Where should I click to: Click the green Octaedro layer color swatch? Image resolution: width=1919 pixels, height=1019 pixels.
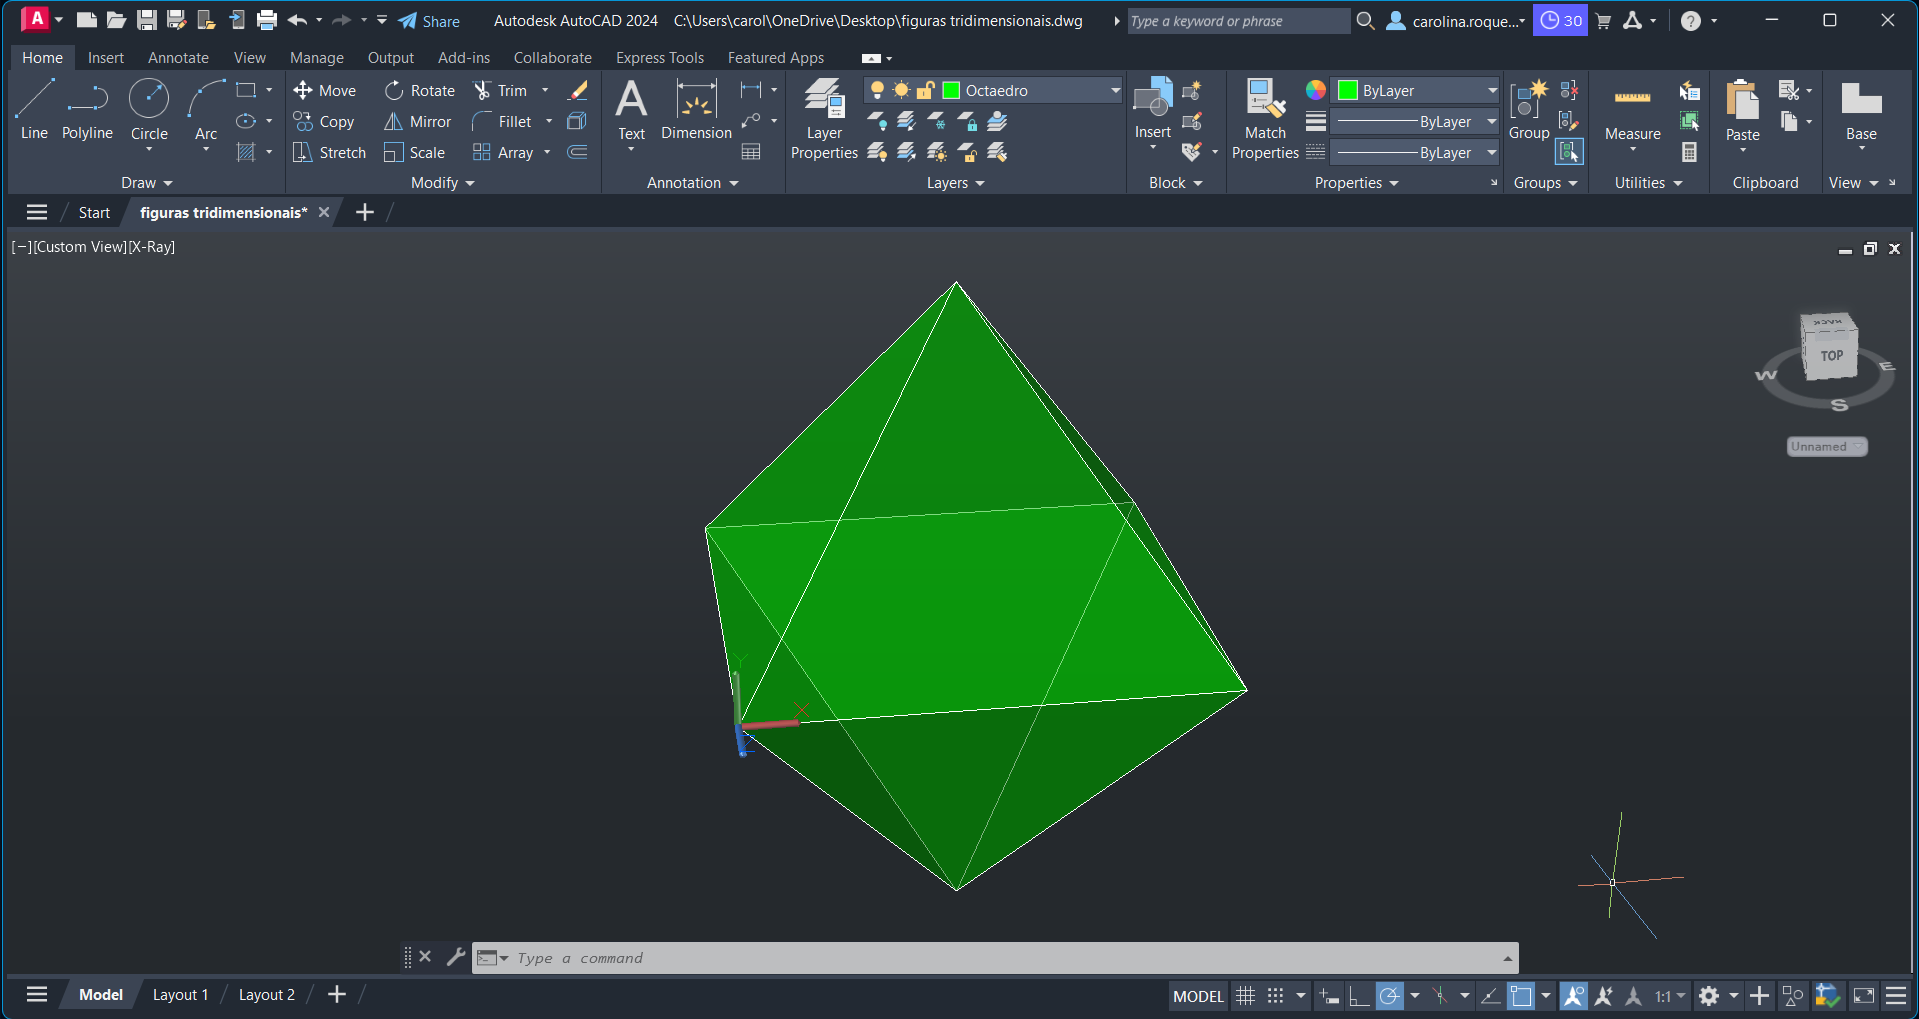point(952,90)
